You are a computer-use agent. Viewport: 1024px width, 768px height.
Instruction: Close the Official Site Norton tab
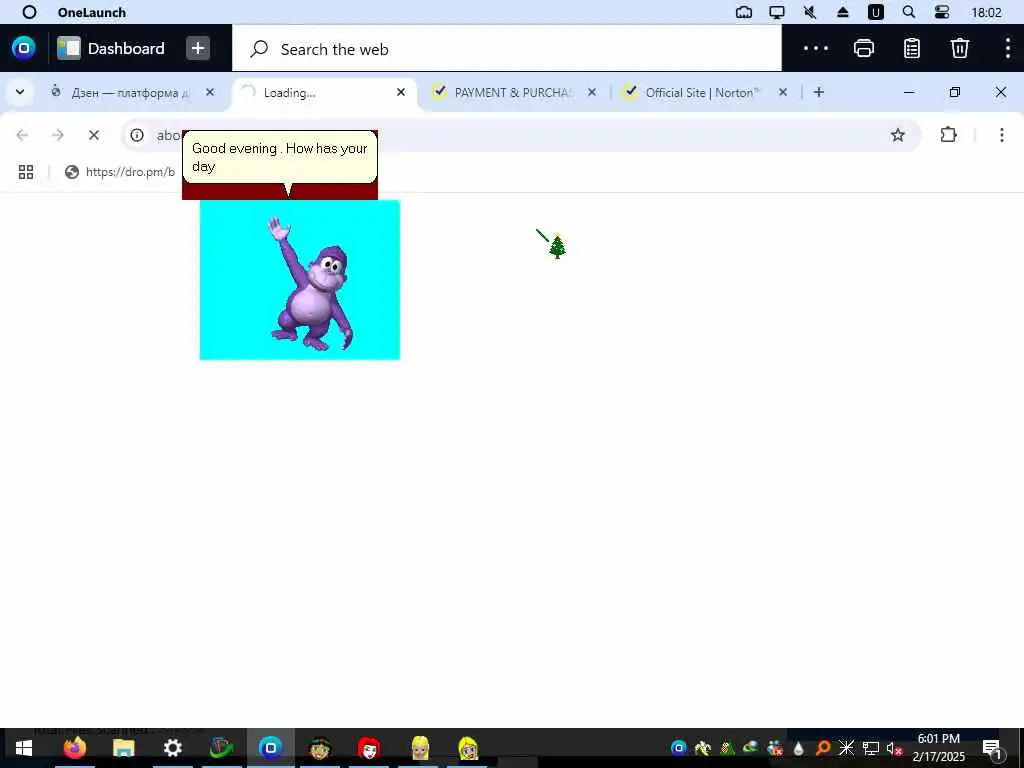(x=783, y=93)
